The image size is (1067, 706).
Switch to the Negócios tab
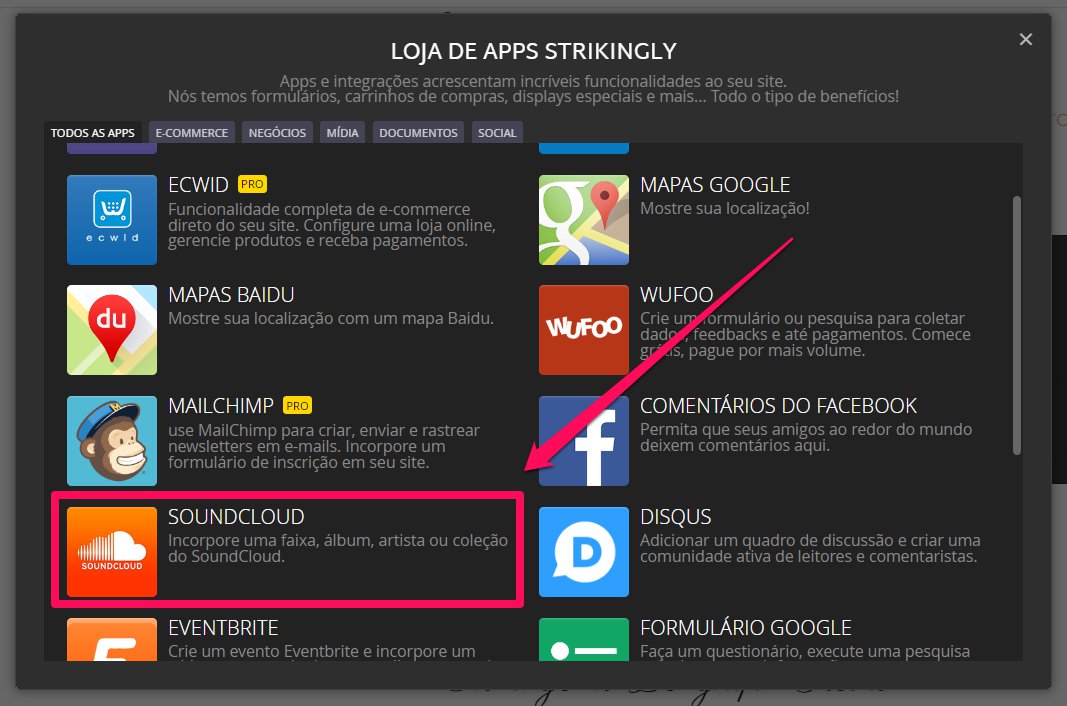click(x=278, y=133)
